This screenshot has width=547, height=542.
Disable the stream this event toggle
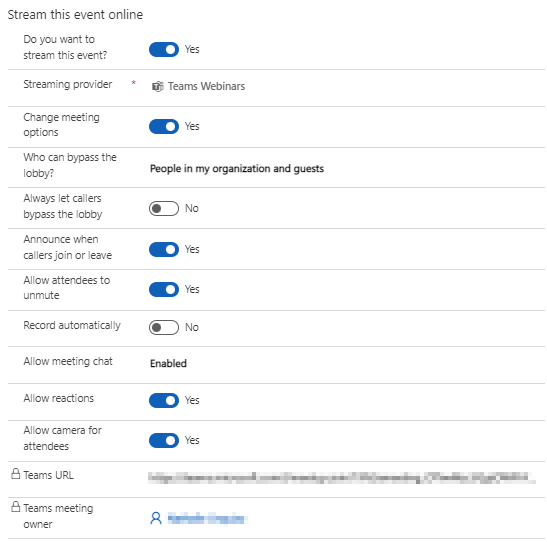(x=164, y=50)
